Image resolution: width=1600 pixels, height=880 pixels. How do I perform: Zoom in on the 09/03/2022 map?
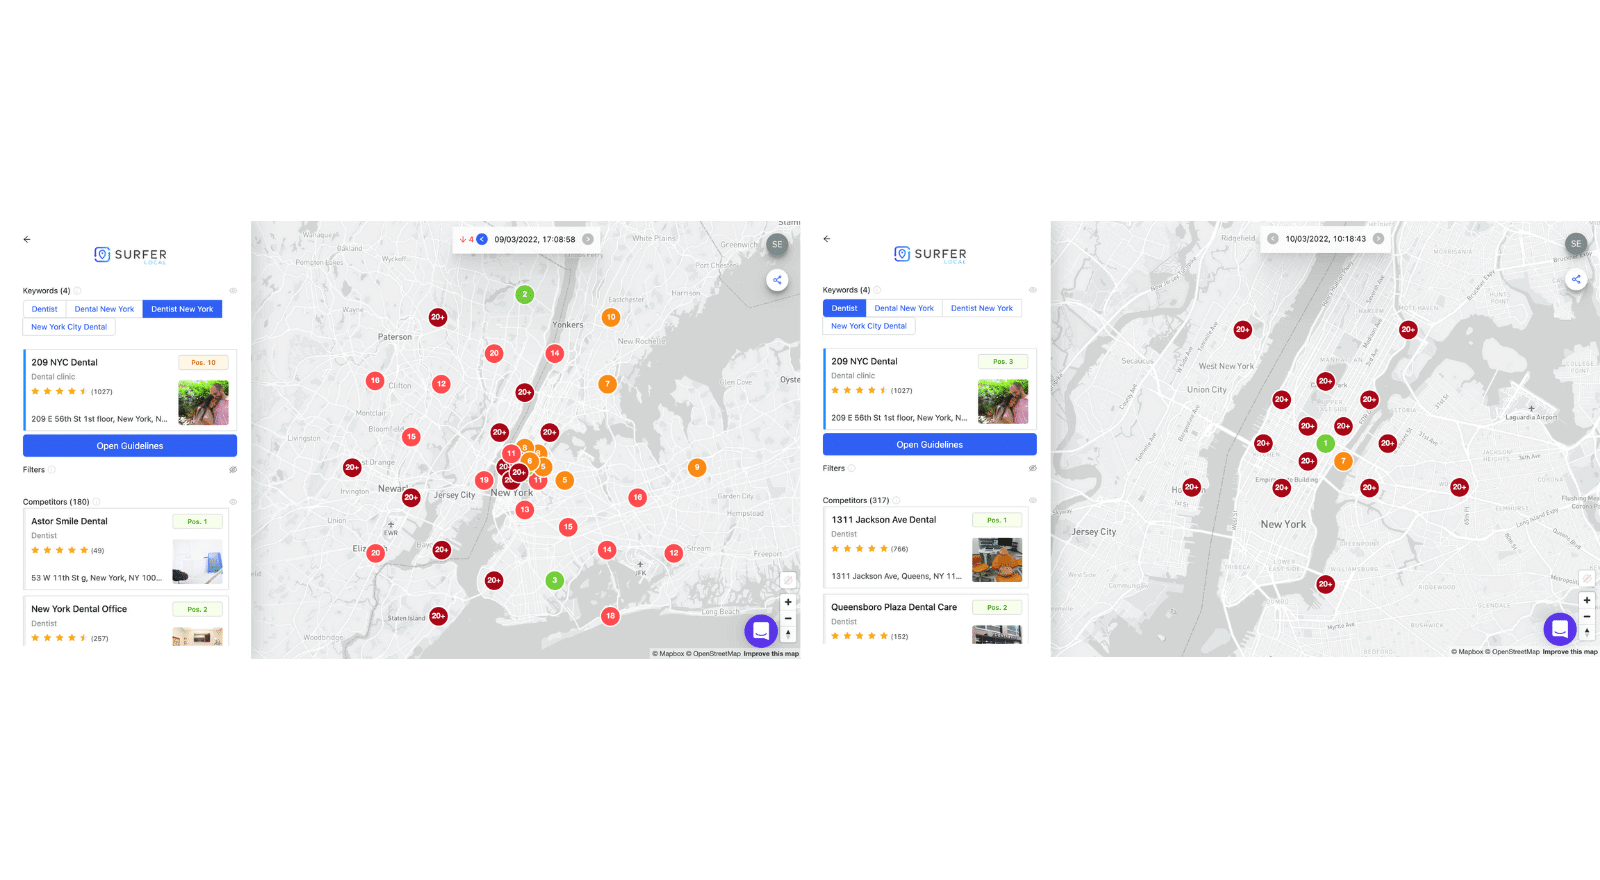coord(788,602)
